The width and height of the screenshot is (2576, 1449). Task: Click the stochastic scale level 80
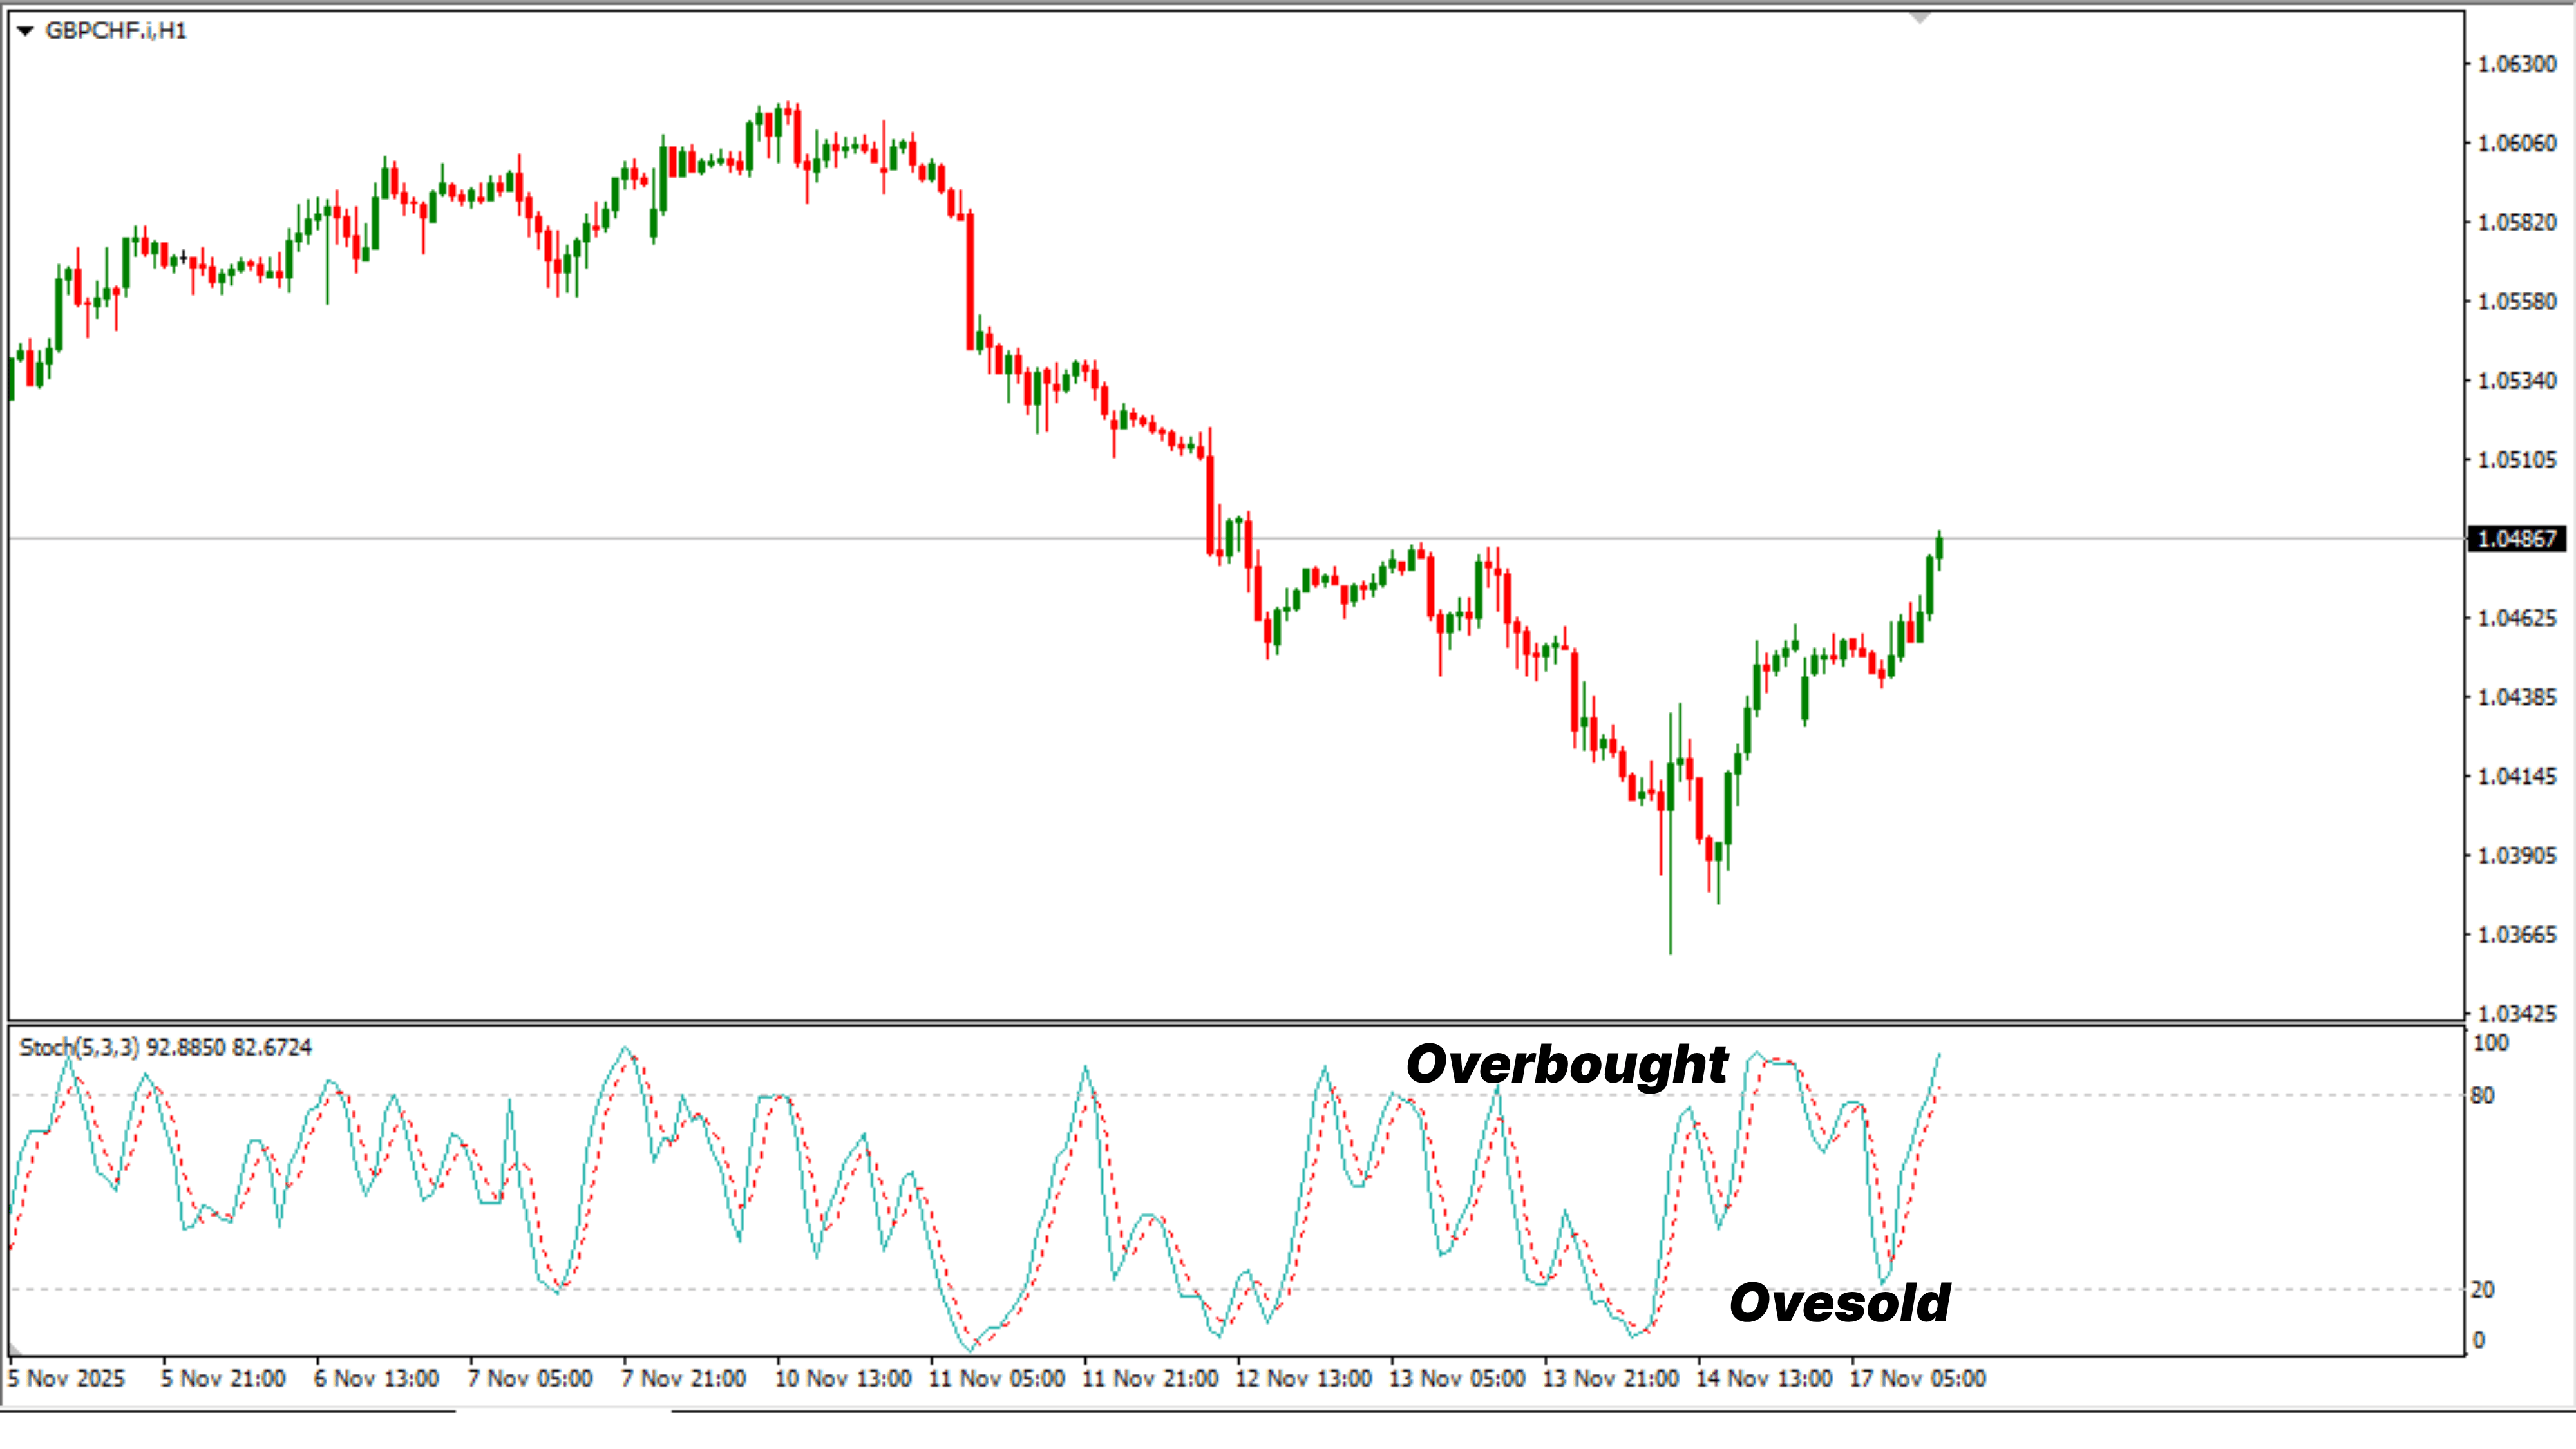tap(2482, 1096)
